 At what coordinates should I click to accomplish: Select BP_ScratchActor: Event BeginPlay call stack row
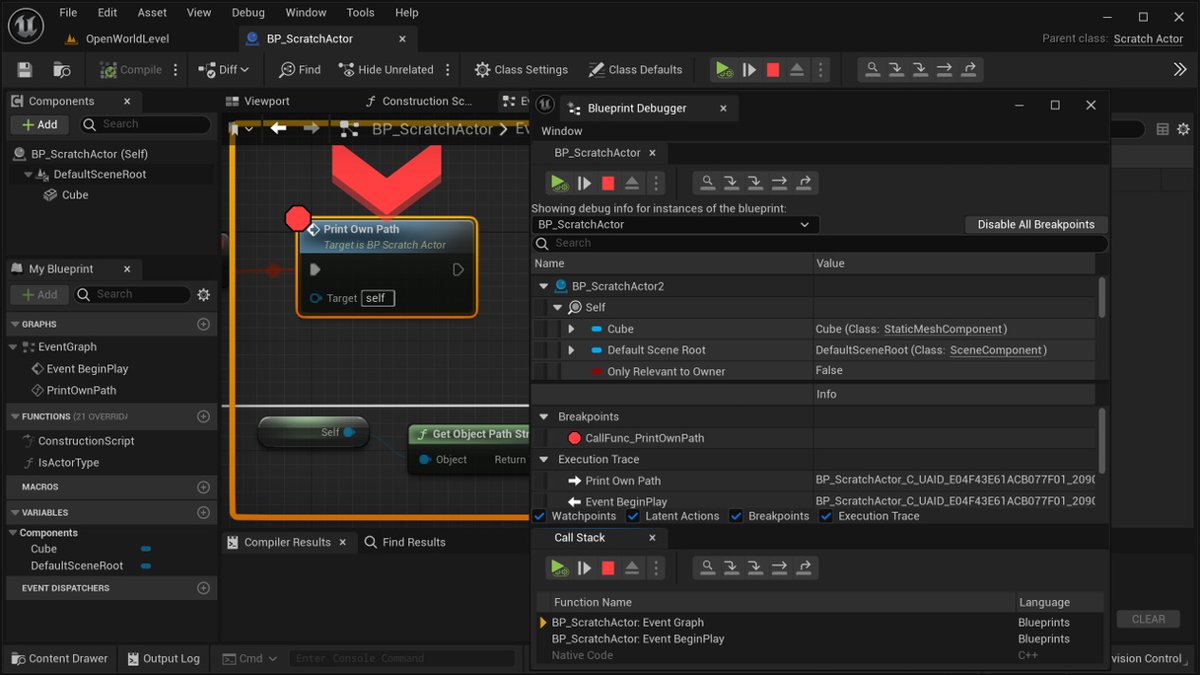(x=820, y=639)
